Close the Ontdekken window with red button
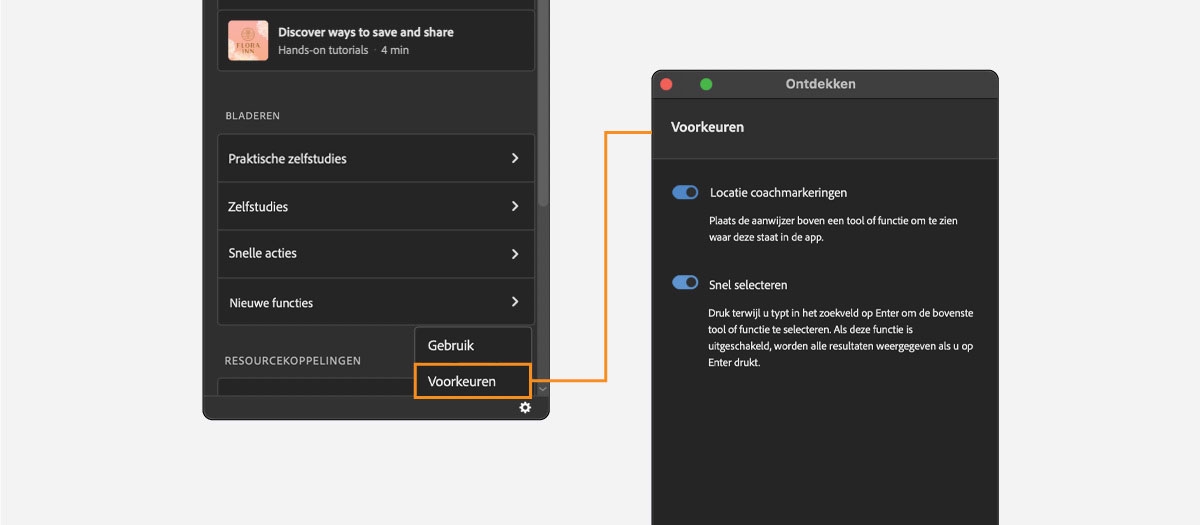The image size is (1200, 525). tap(666, 84)
